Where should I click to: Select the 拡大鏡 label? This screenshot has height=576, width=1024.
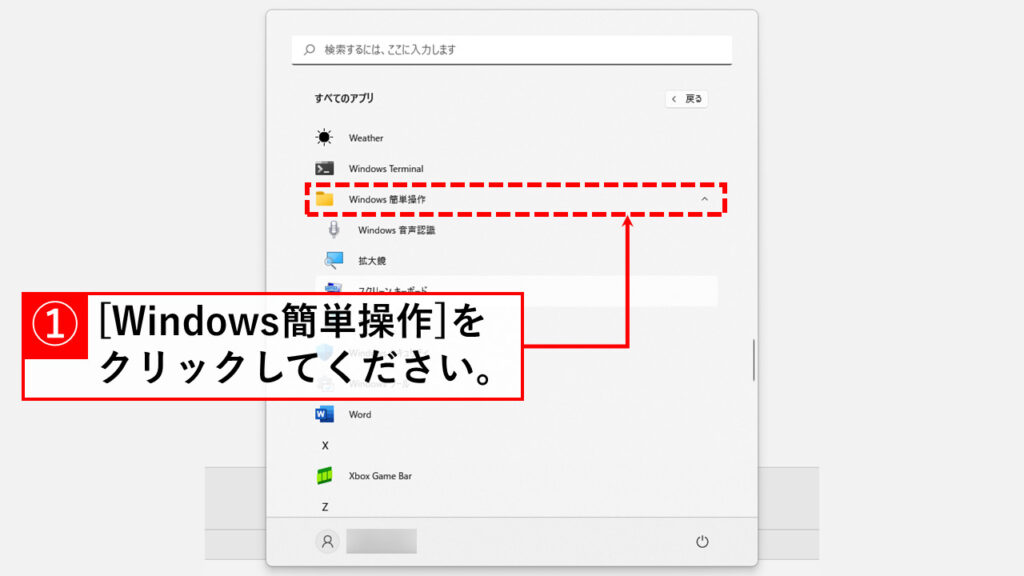[x=372, y=261]
